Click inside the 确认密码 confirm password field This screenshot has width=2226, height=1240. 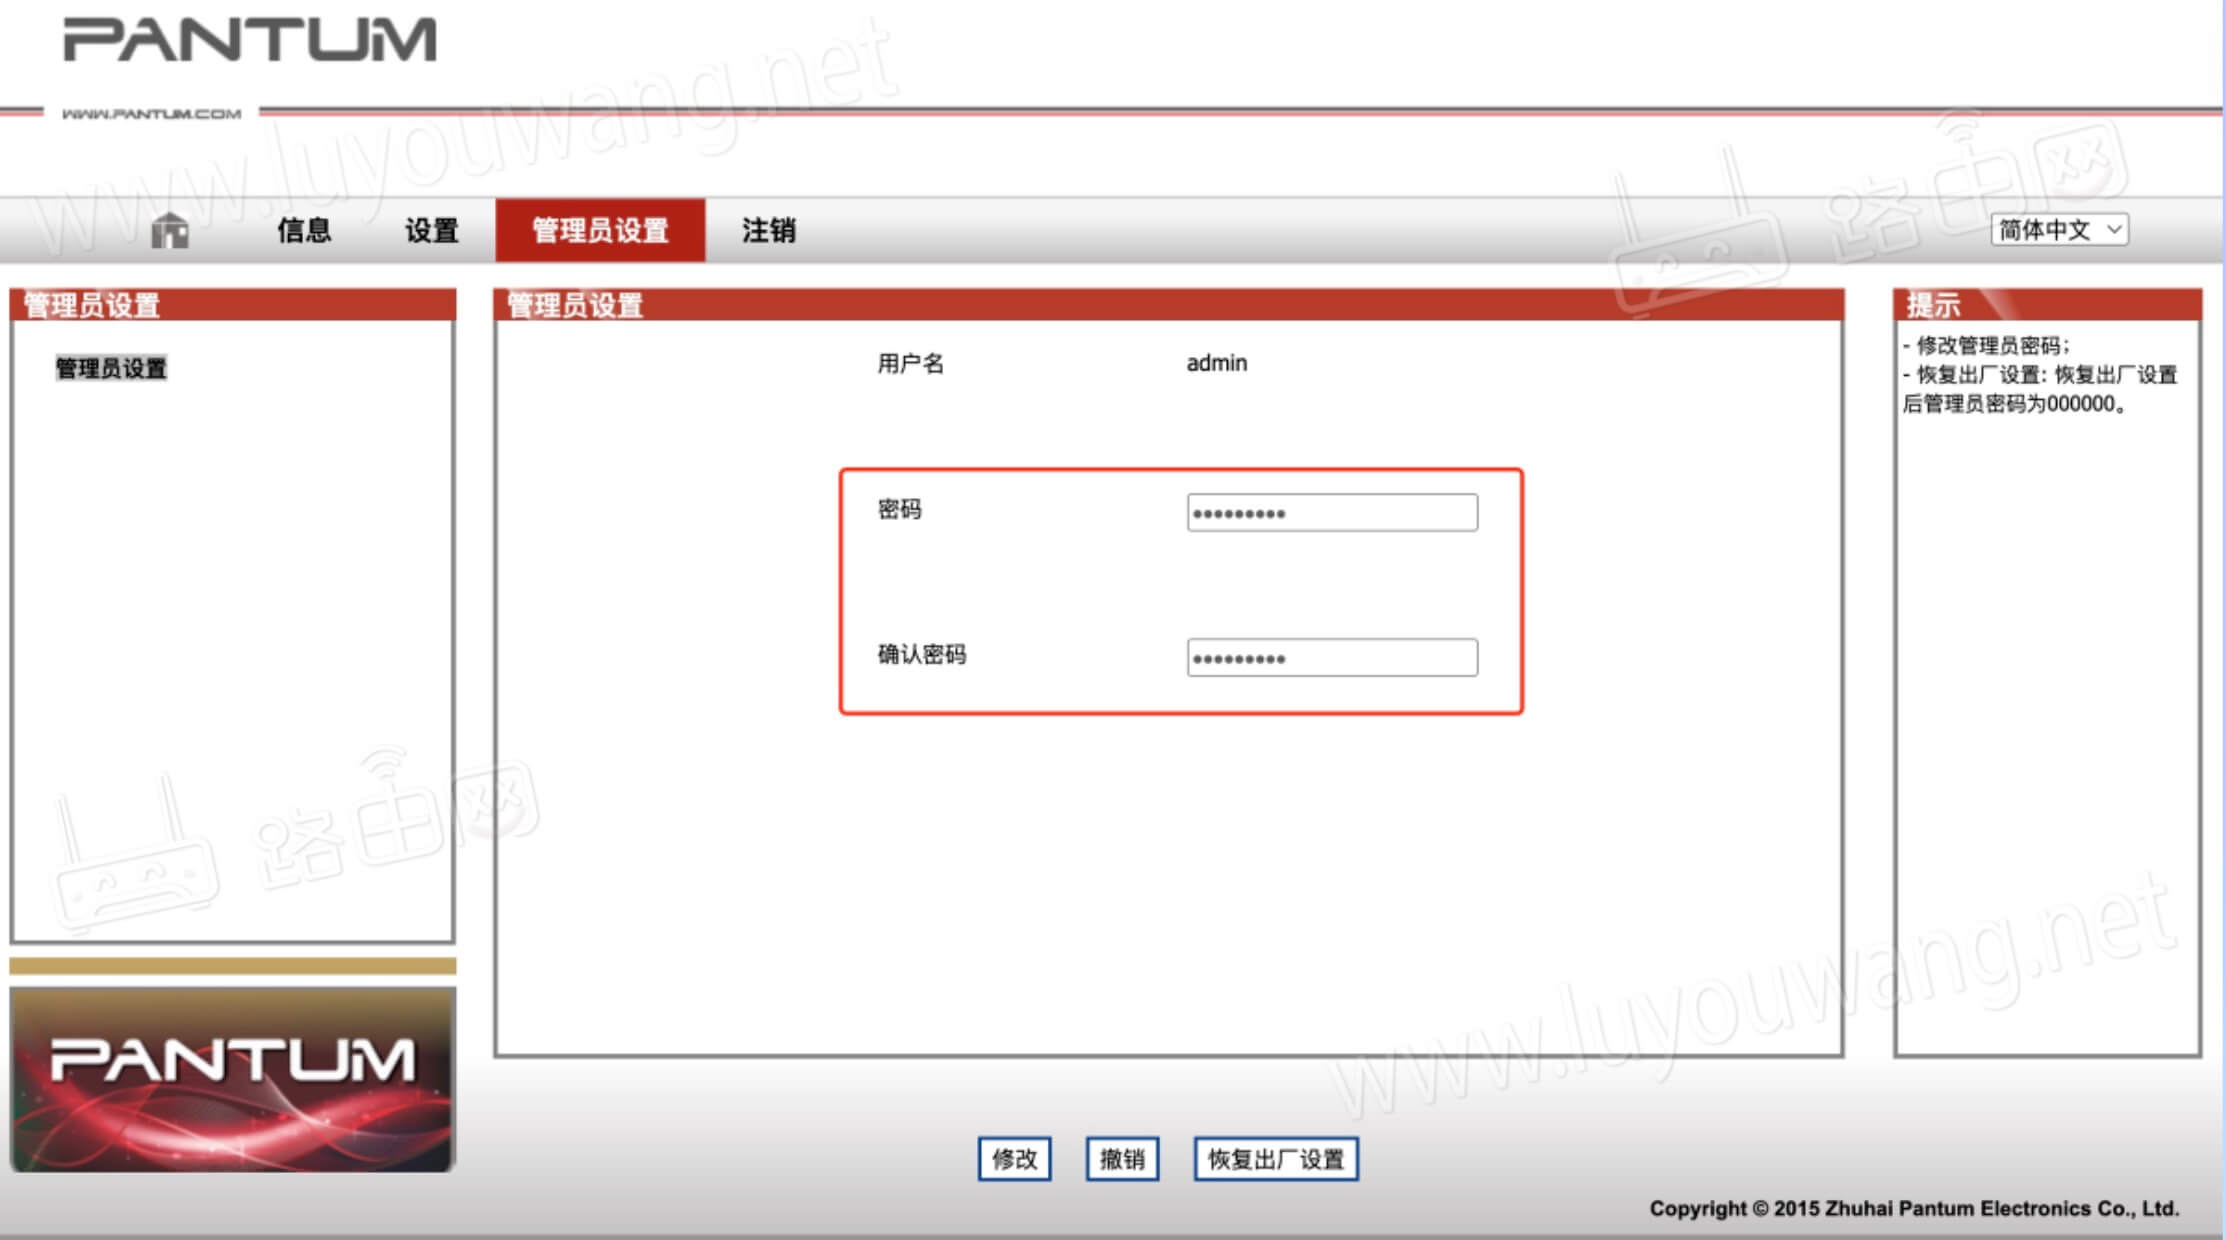tap(1333, 657)
